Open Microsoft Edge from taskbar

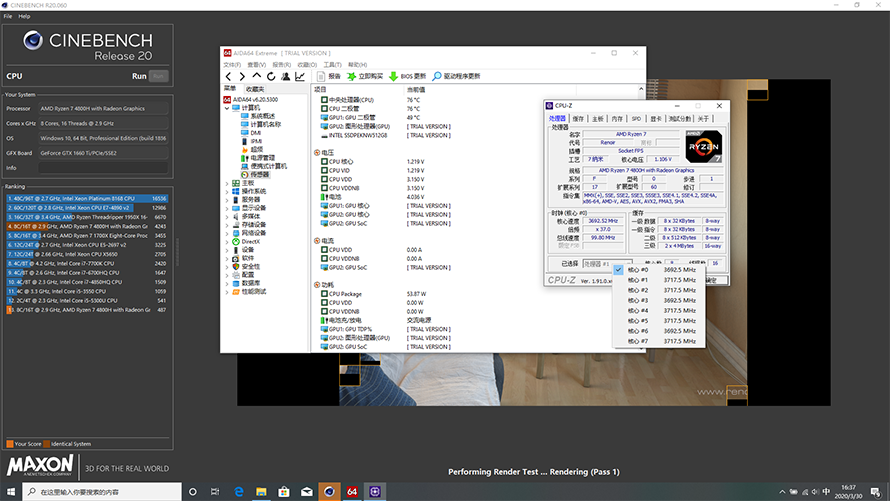(x=238, y=492)
